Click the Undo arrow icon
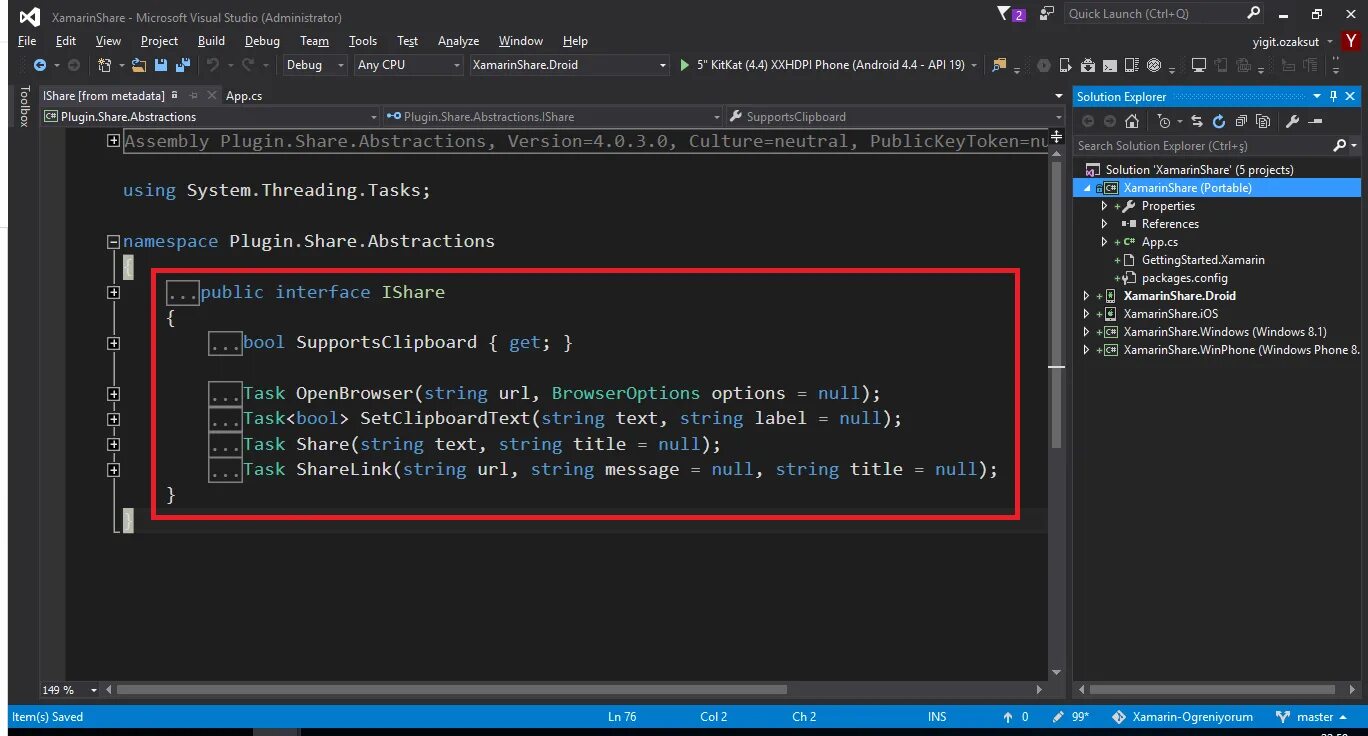Image resolution: width=1368 pixels, height=736 pixels. [212, 65]
